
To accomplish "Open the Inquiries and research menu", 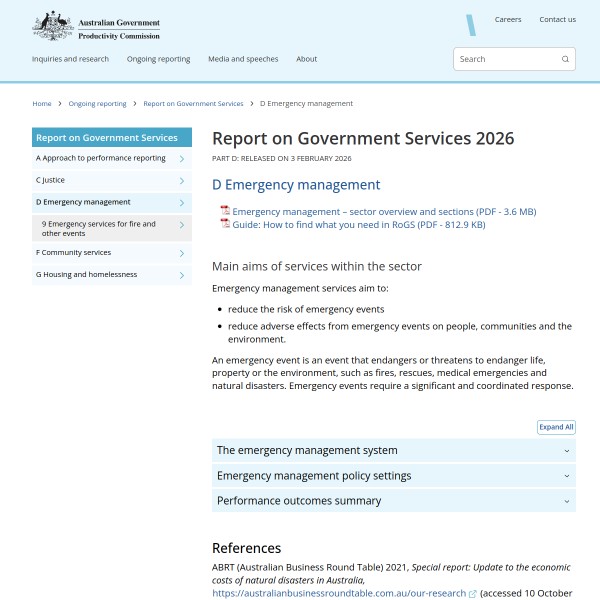I will pos(70,59).
